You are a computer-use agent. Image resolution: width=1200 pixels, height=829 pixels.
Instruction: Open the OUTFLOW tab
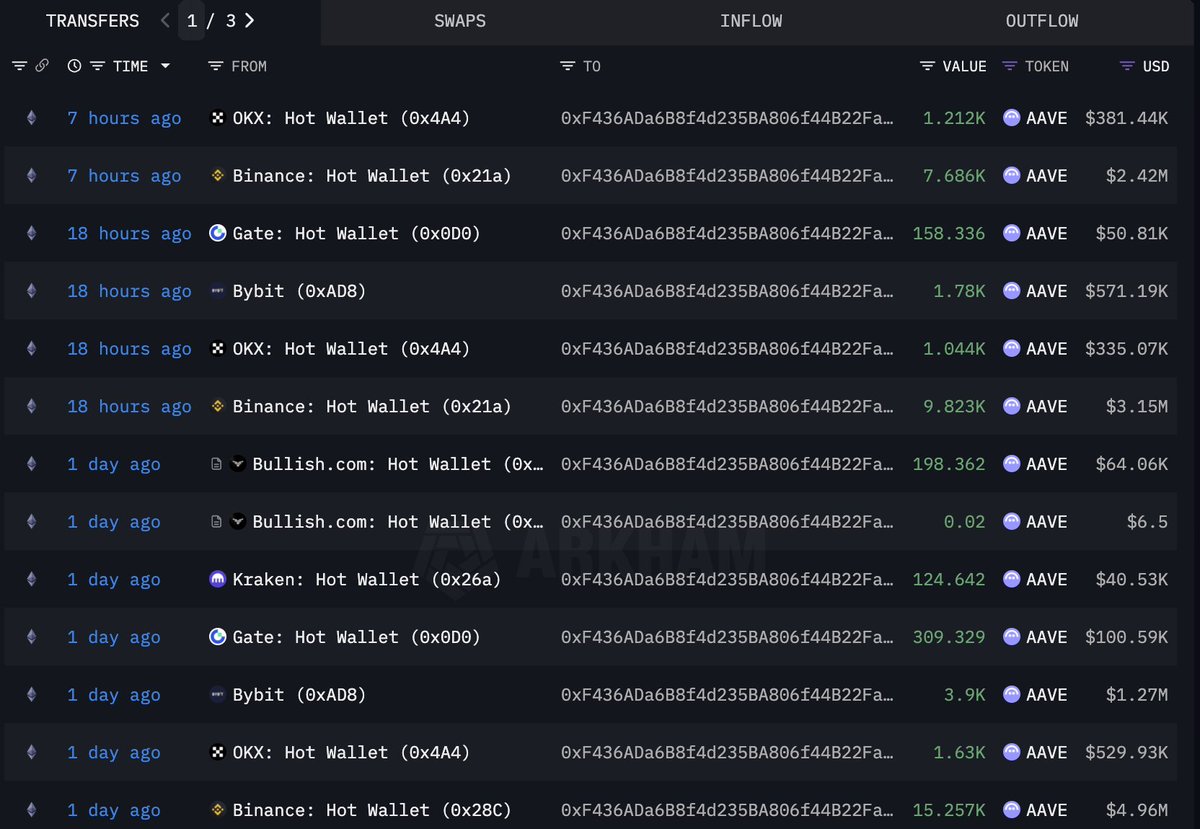(x=1042, y=21)
